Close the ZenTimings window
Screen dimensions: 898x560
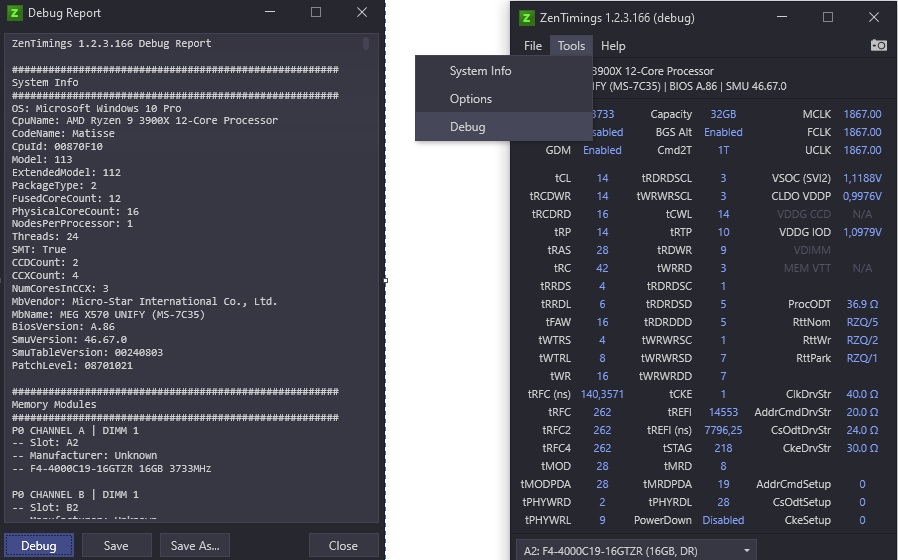pyautogui.click(x=873, y=17)
